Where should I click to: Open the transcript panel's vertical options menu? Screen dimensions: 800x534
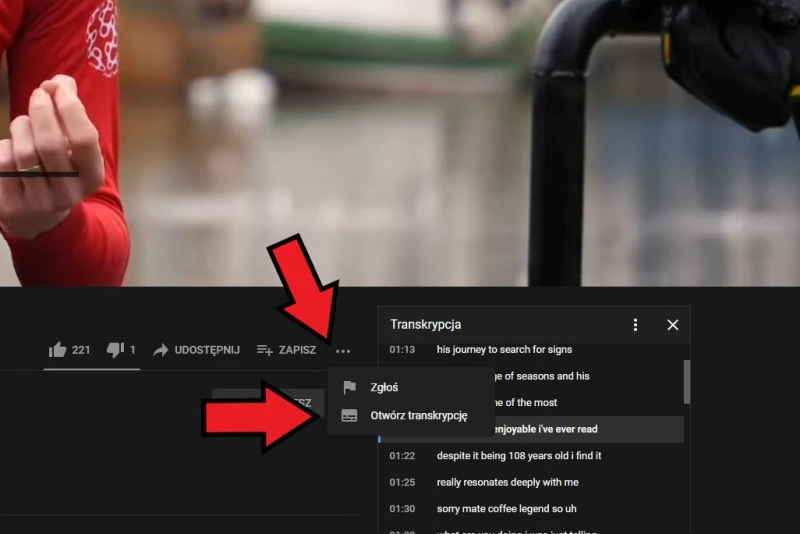click(x=635, y=325)
